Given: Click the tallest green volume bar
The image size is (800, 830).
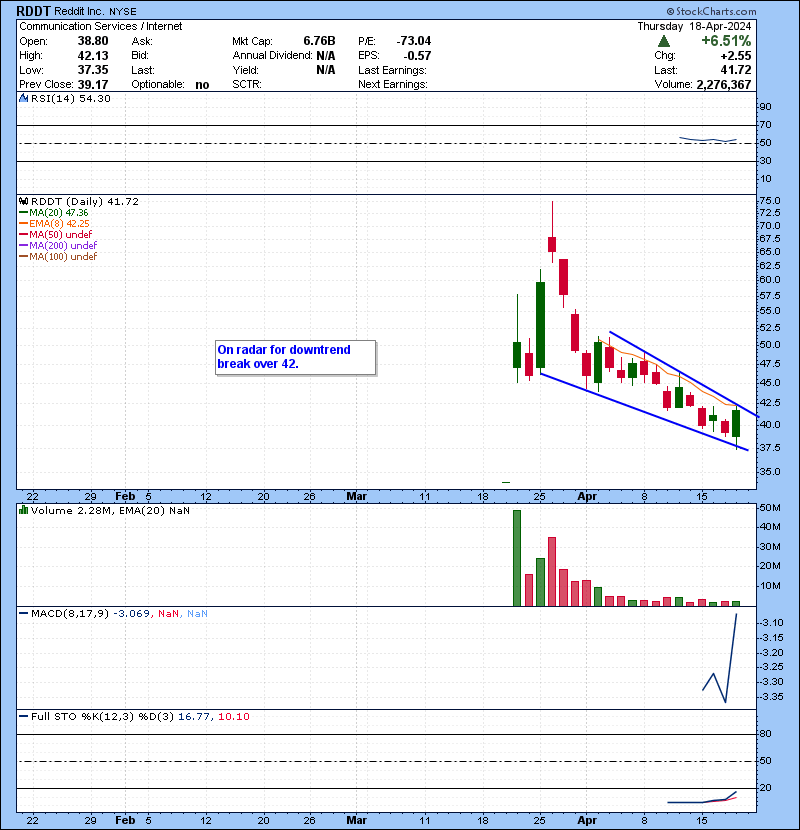Looking at the screenshot, I should pyautogui.click(x=517, y=558).
